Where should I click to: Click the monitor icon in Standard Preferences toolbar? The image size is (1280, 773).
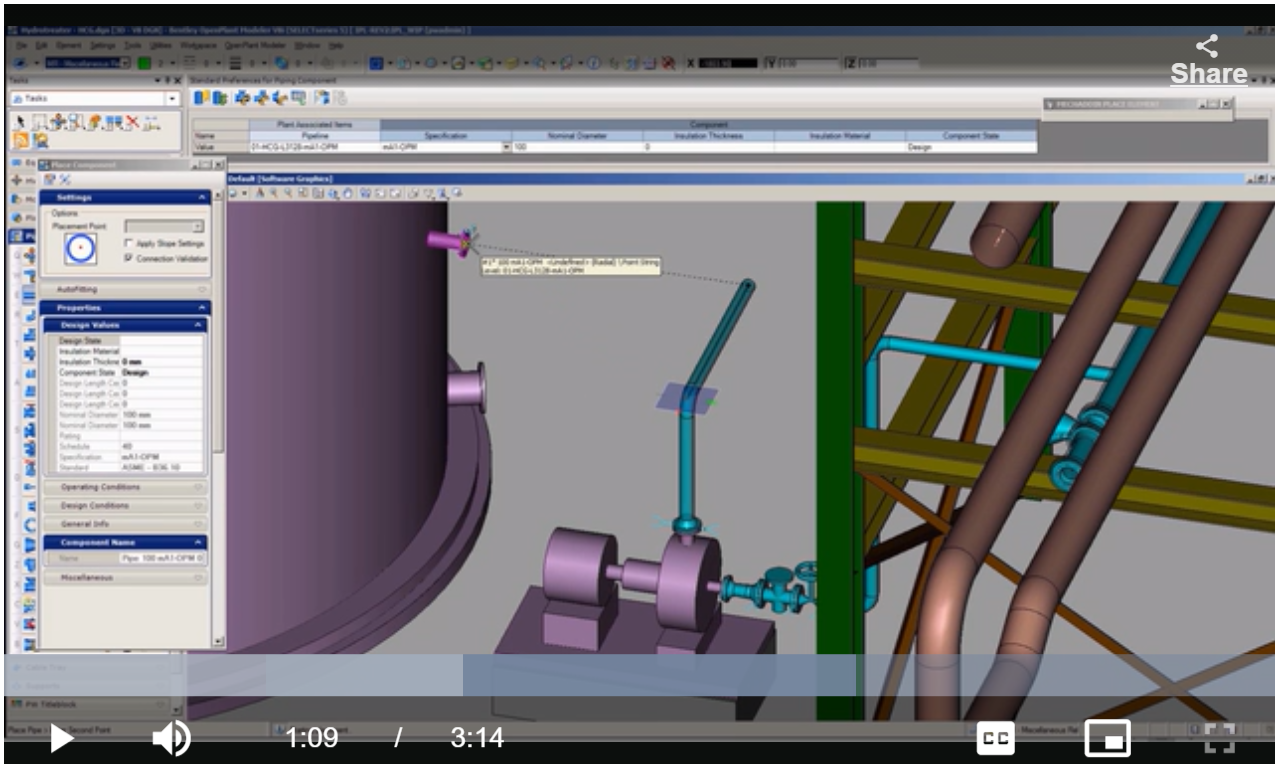click(297, 98)
